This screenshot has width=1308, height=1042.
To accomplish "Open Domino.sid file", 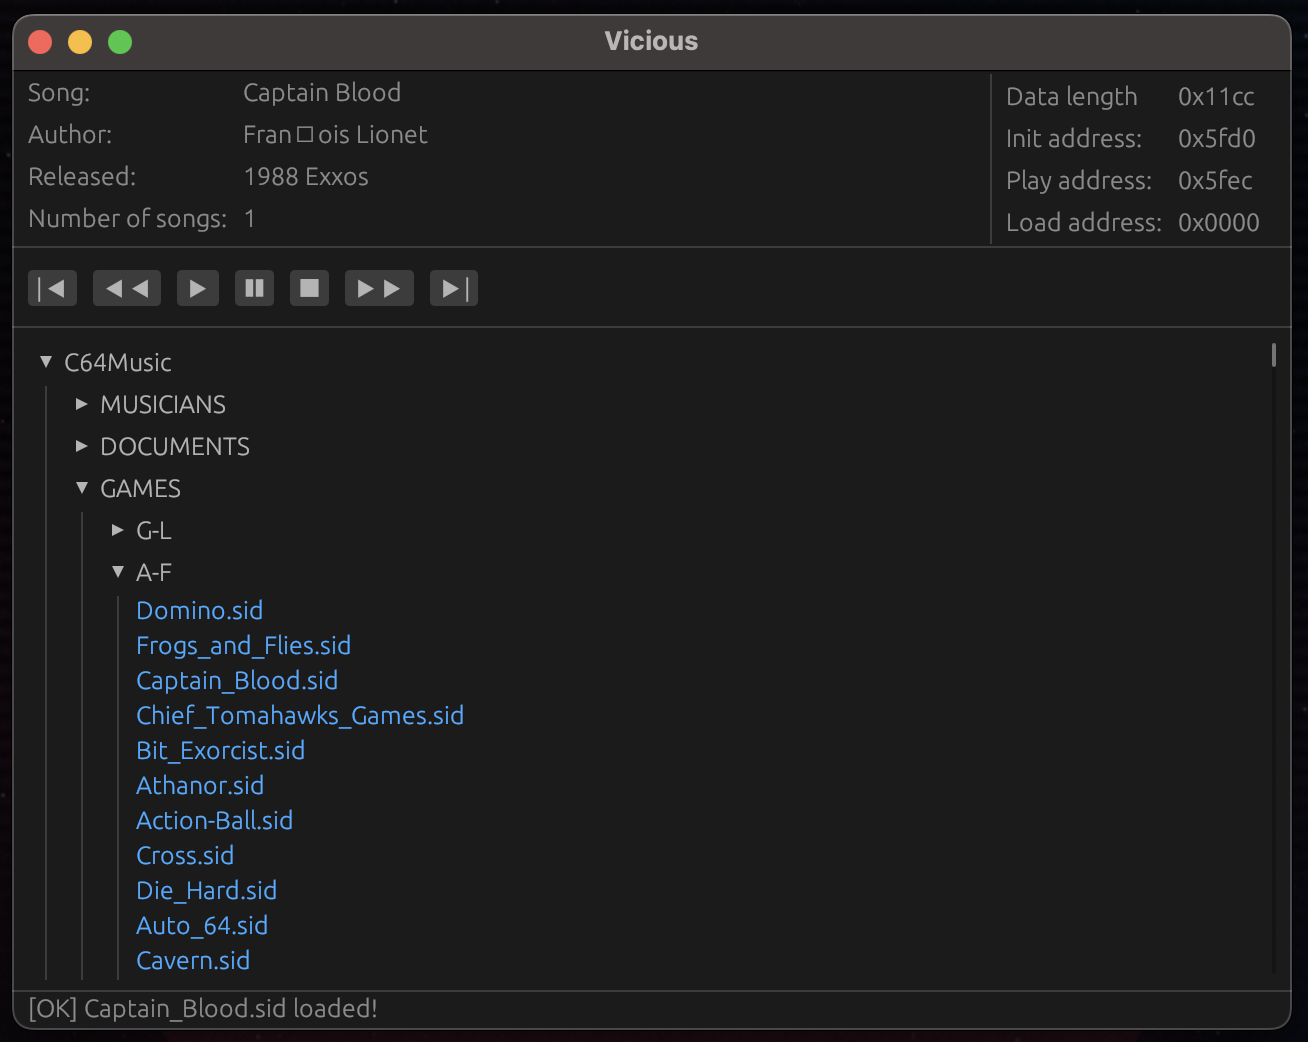I will click(x=200, y=610).
